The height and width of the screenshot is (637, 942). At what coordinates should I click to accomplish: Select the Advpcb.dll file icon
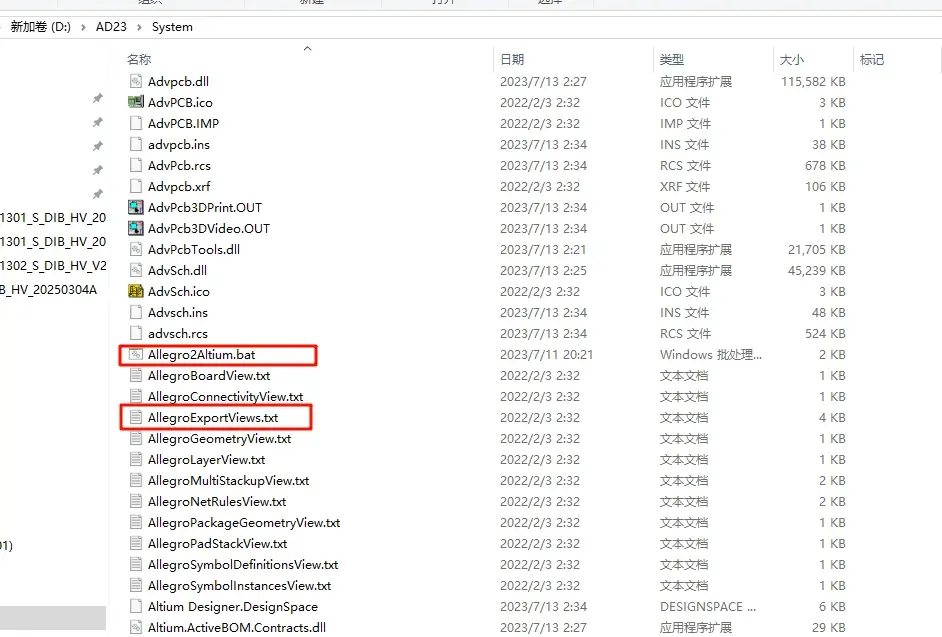coord(136,81)
